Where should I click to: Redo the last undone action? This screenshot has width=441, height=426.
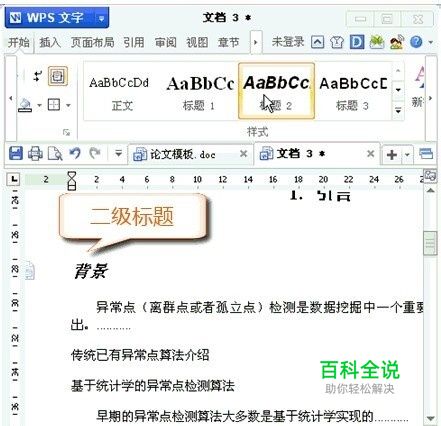pos(95,154)
